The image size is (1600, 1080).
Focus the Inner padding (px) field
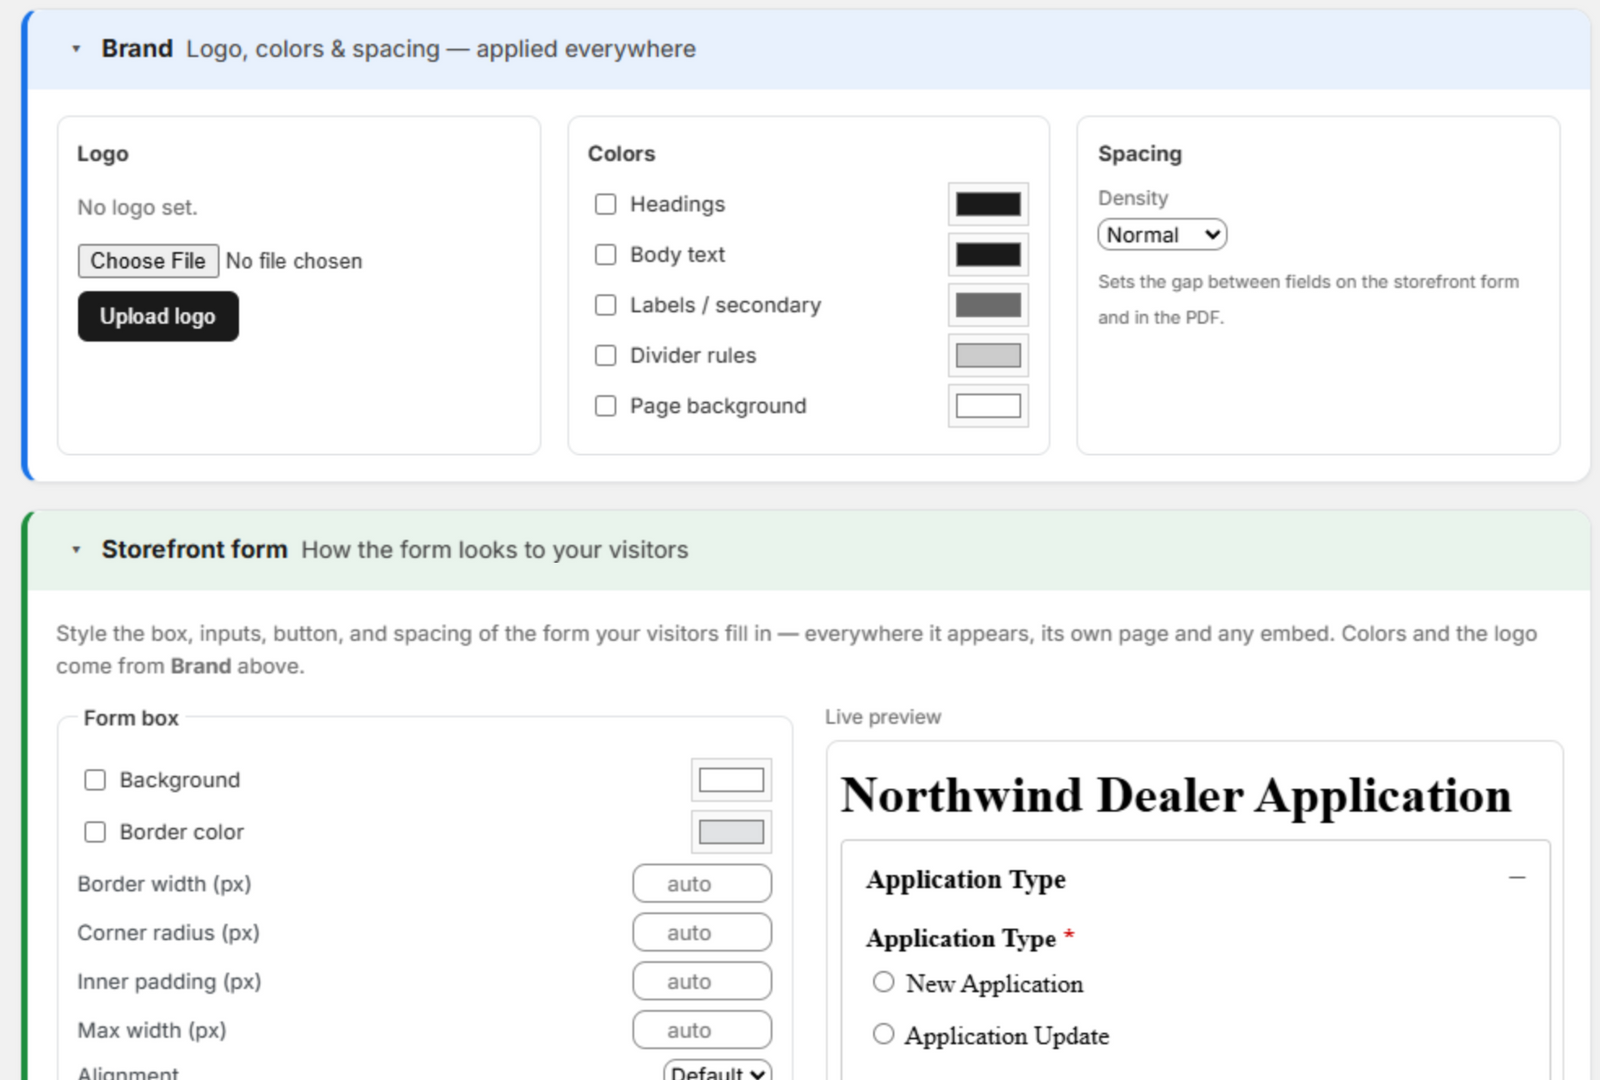point(702,982)
